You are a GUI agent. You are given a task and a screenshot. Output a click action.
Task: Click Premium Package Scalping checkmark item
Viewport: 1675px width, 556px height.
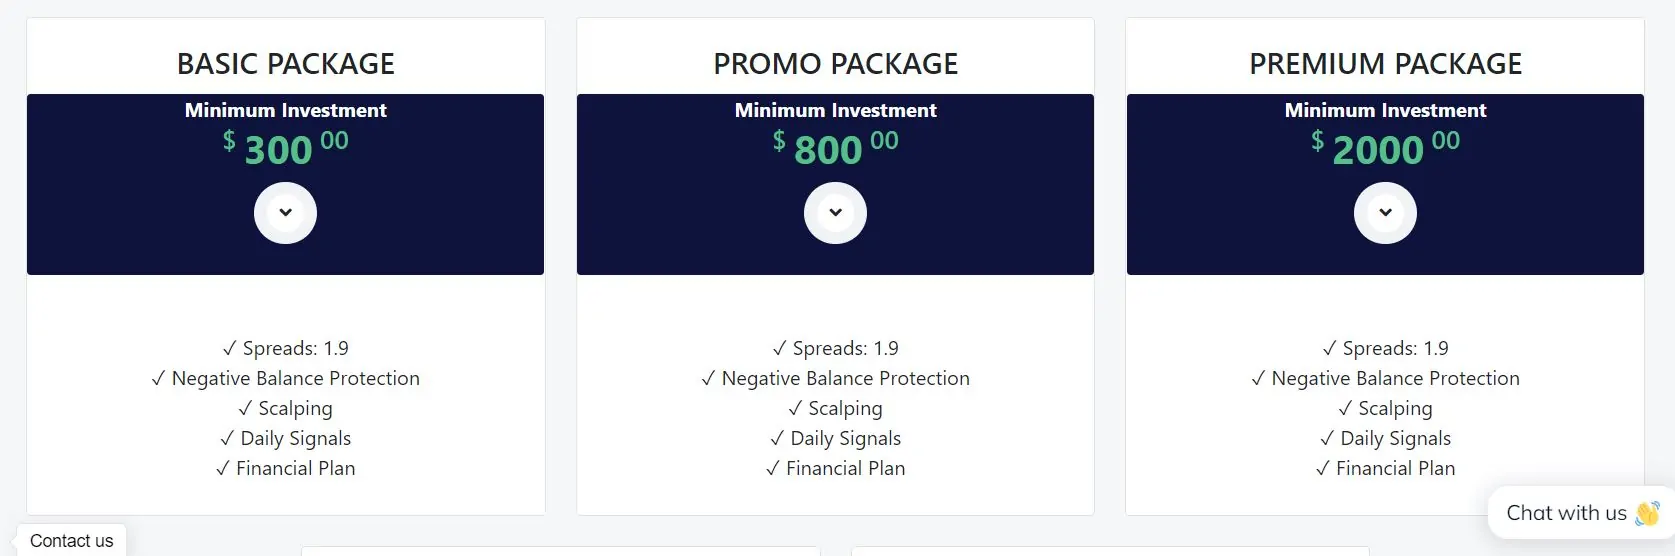tap(1385, 408)
